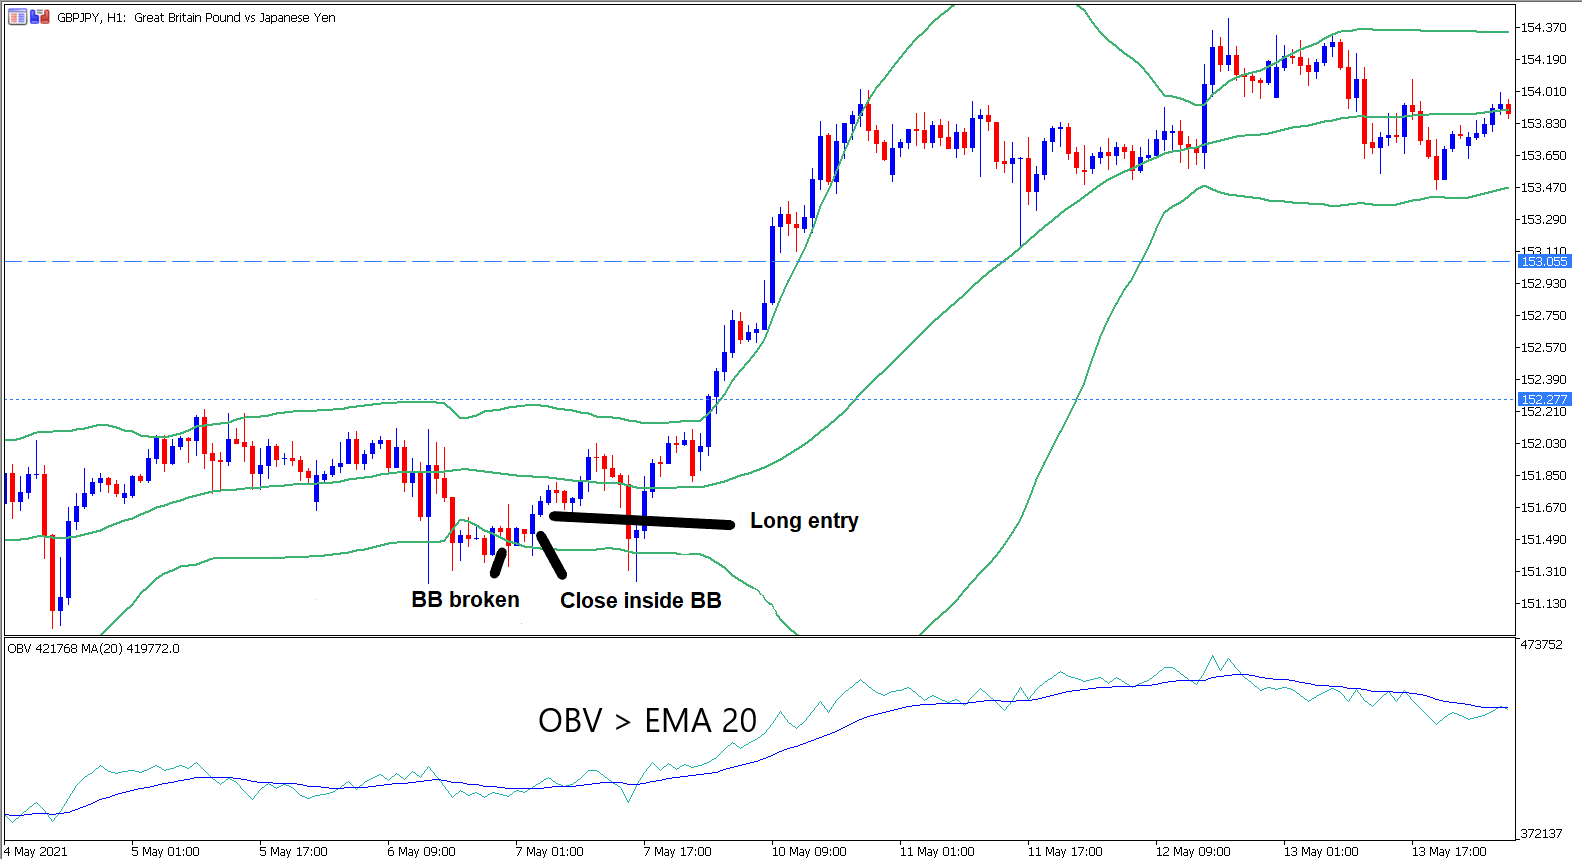Click the 152.570 price axis label
Viewport: 1582px width, 859px height.
pyautogui.click(x=1543, y=347)
